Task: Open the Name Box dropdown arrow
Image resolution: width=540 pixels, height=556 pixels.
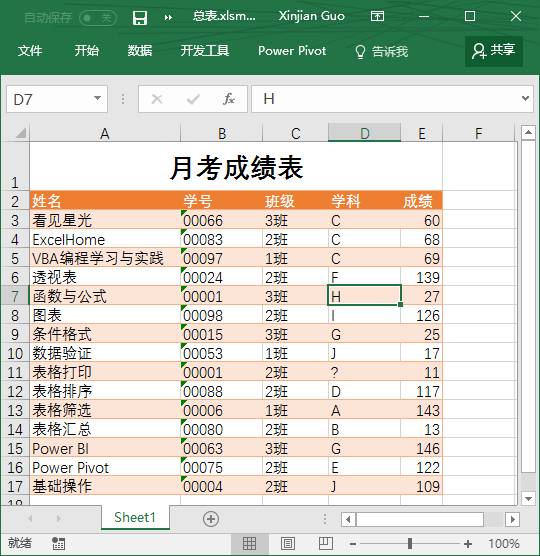Action: (x=97, y=98)
